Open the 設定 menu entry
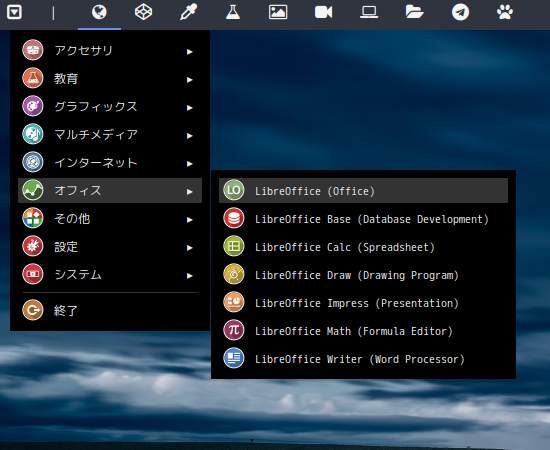 pos(110,247)
